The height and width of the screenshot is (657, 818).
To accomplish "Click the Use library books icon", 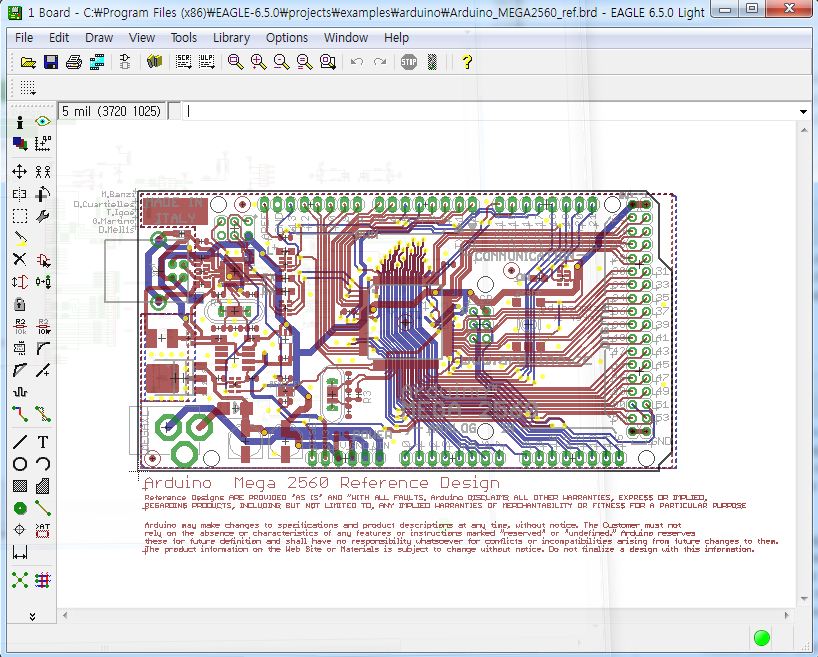I will click(154, 62).
